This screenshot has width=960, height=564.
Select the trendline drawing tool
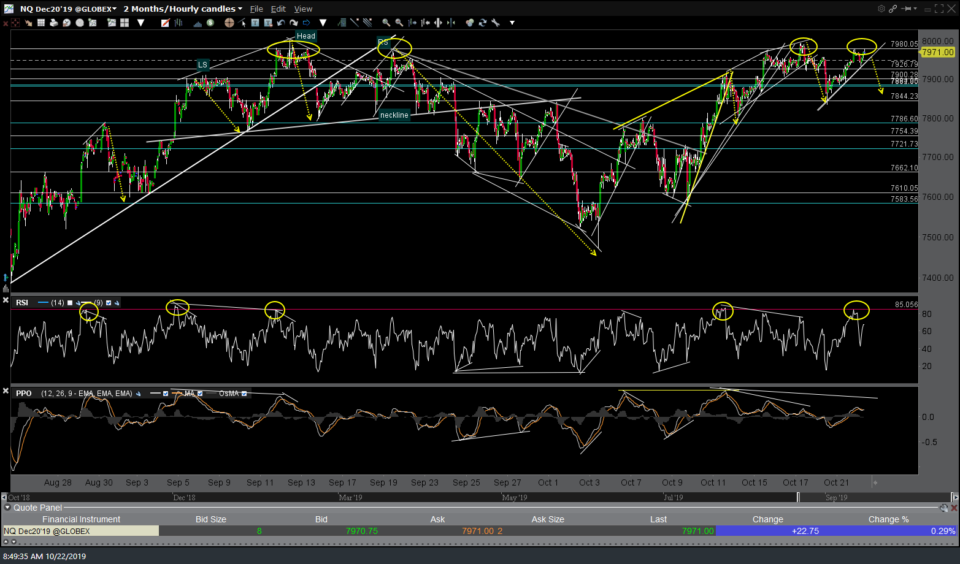click(x=354, y=23)
